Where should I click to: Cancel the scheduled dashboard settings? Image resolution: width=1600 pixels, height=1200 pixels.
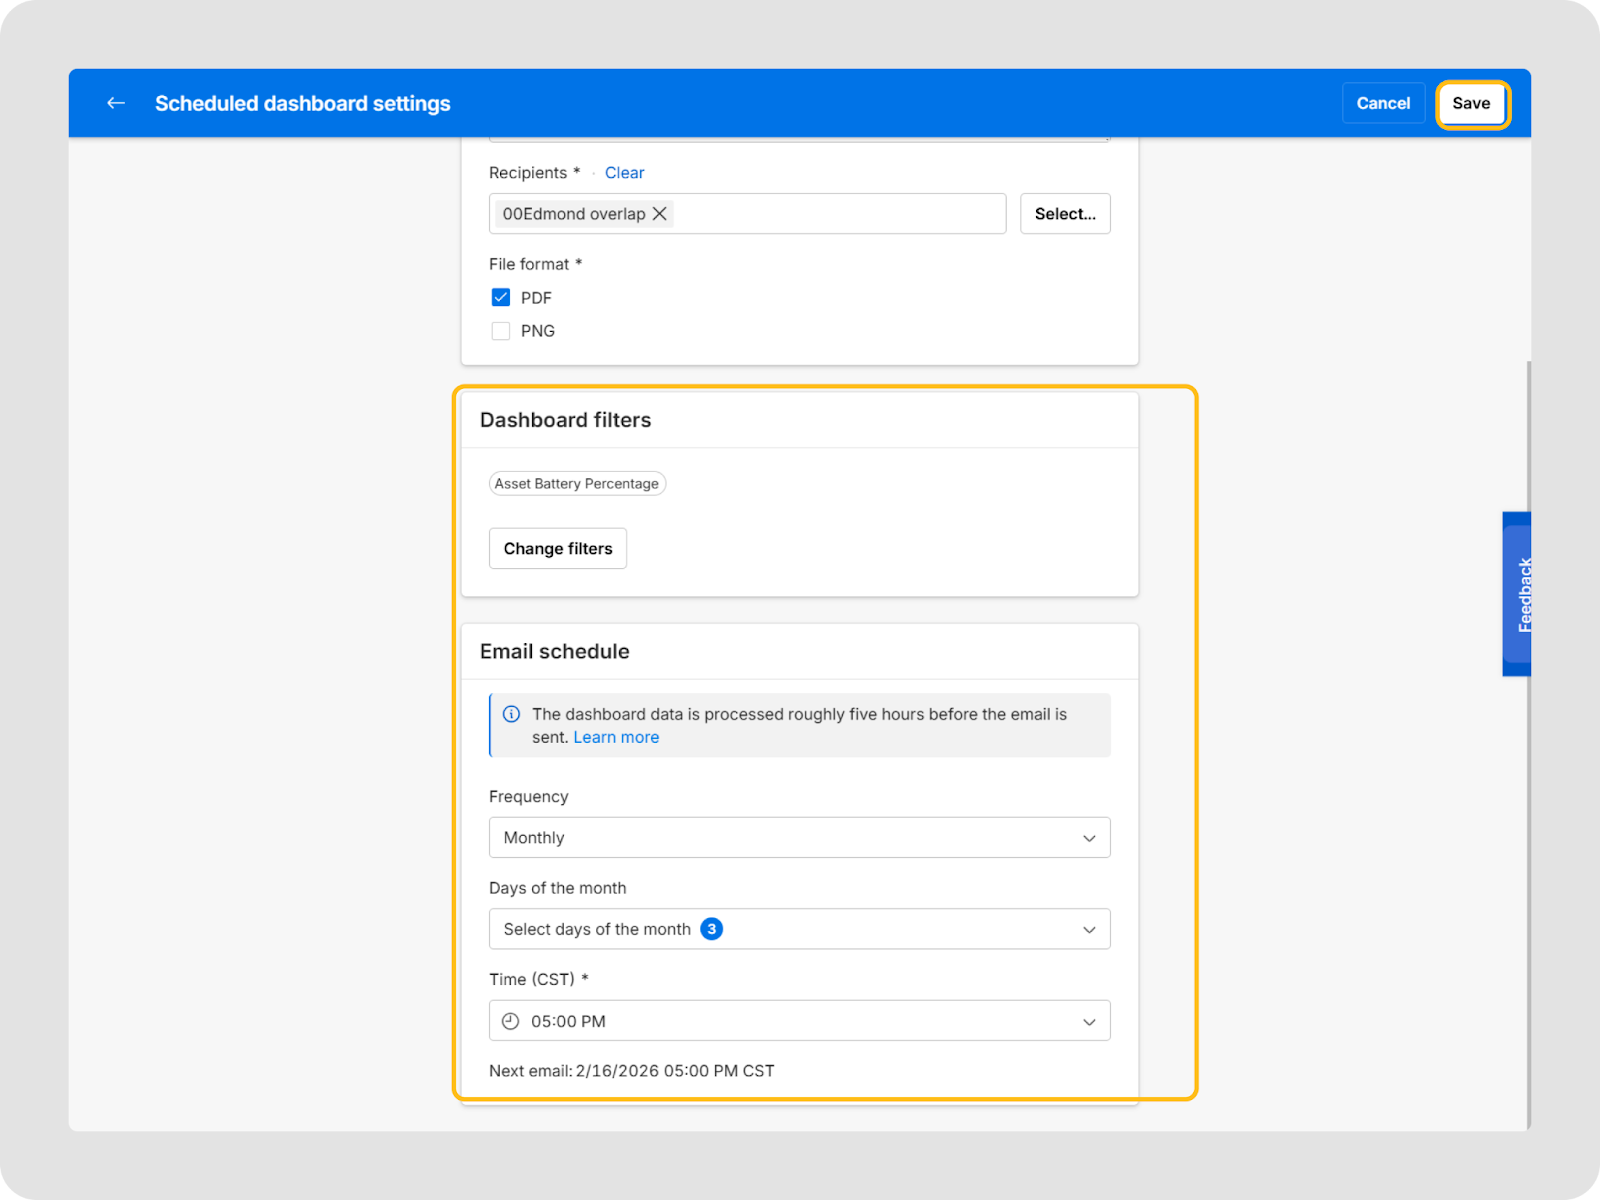tap(1382, 104)
